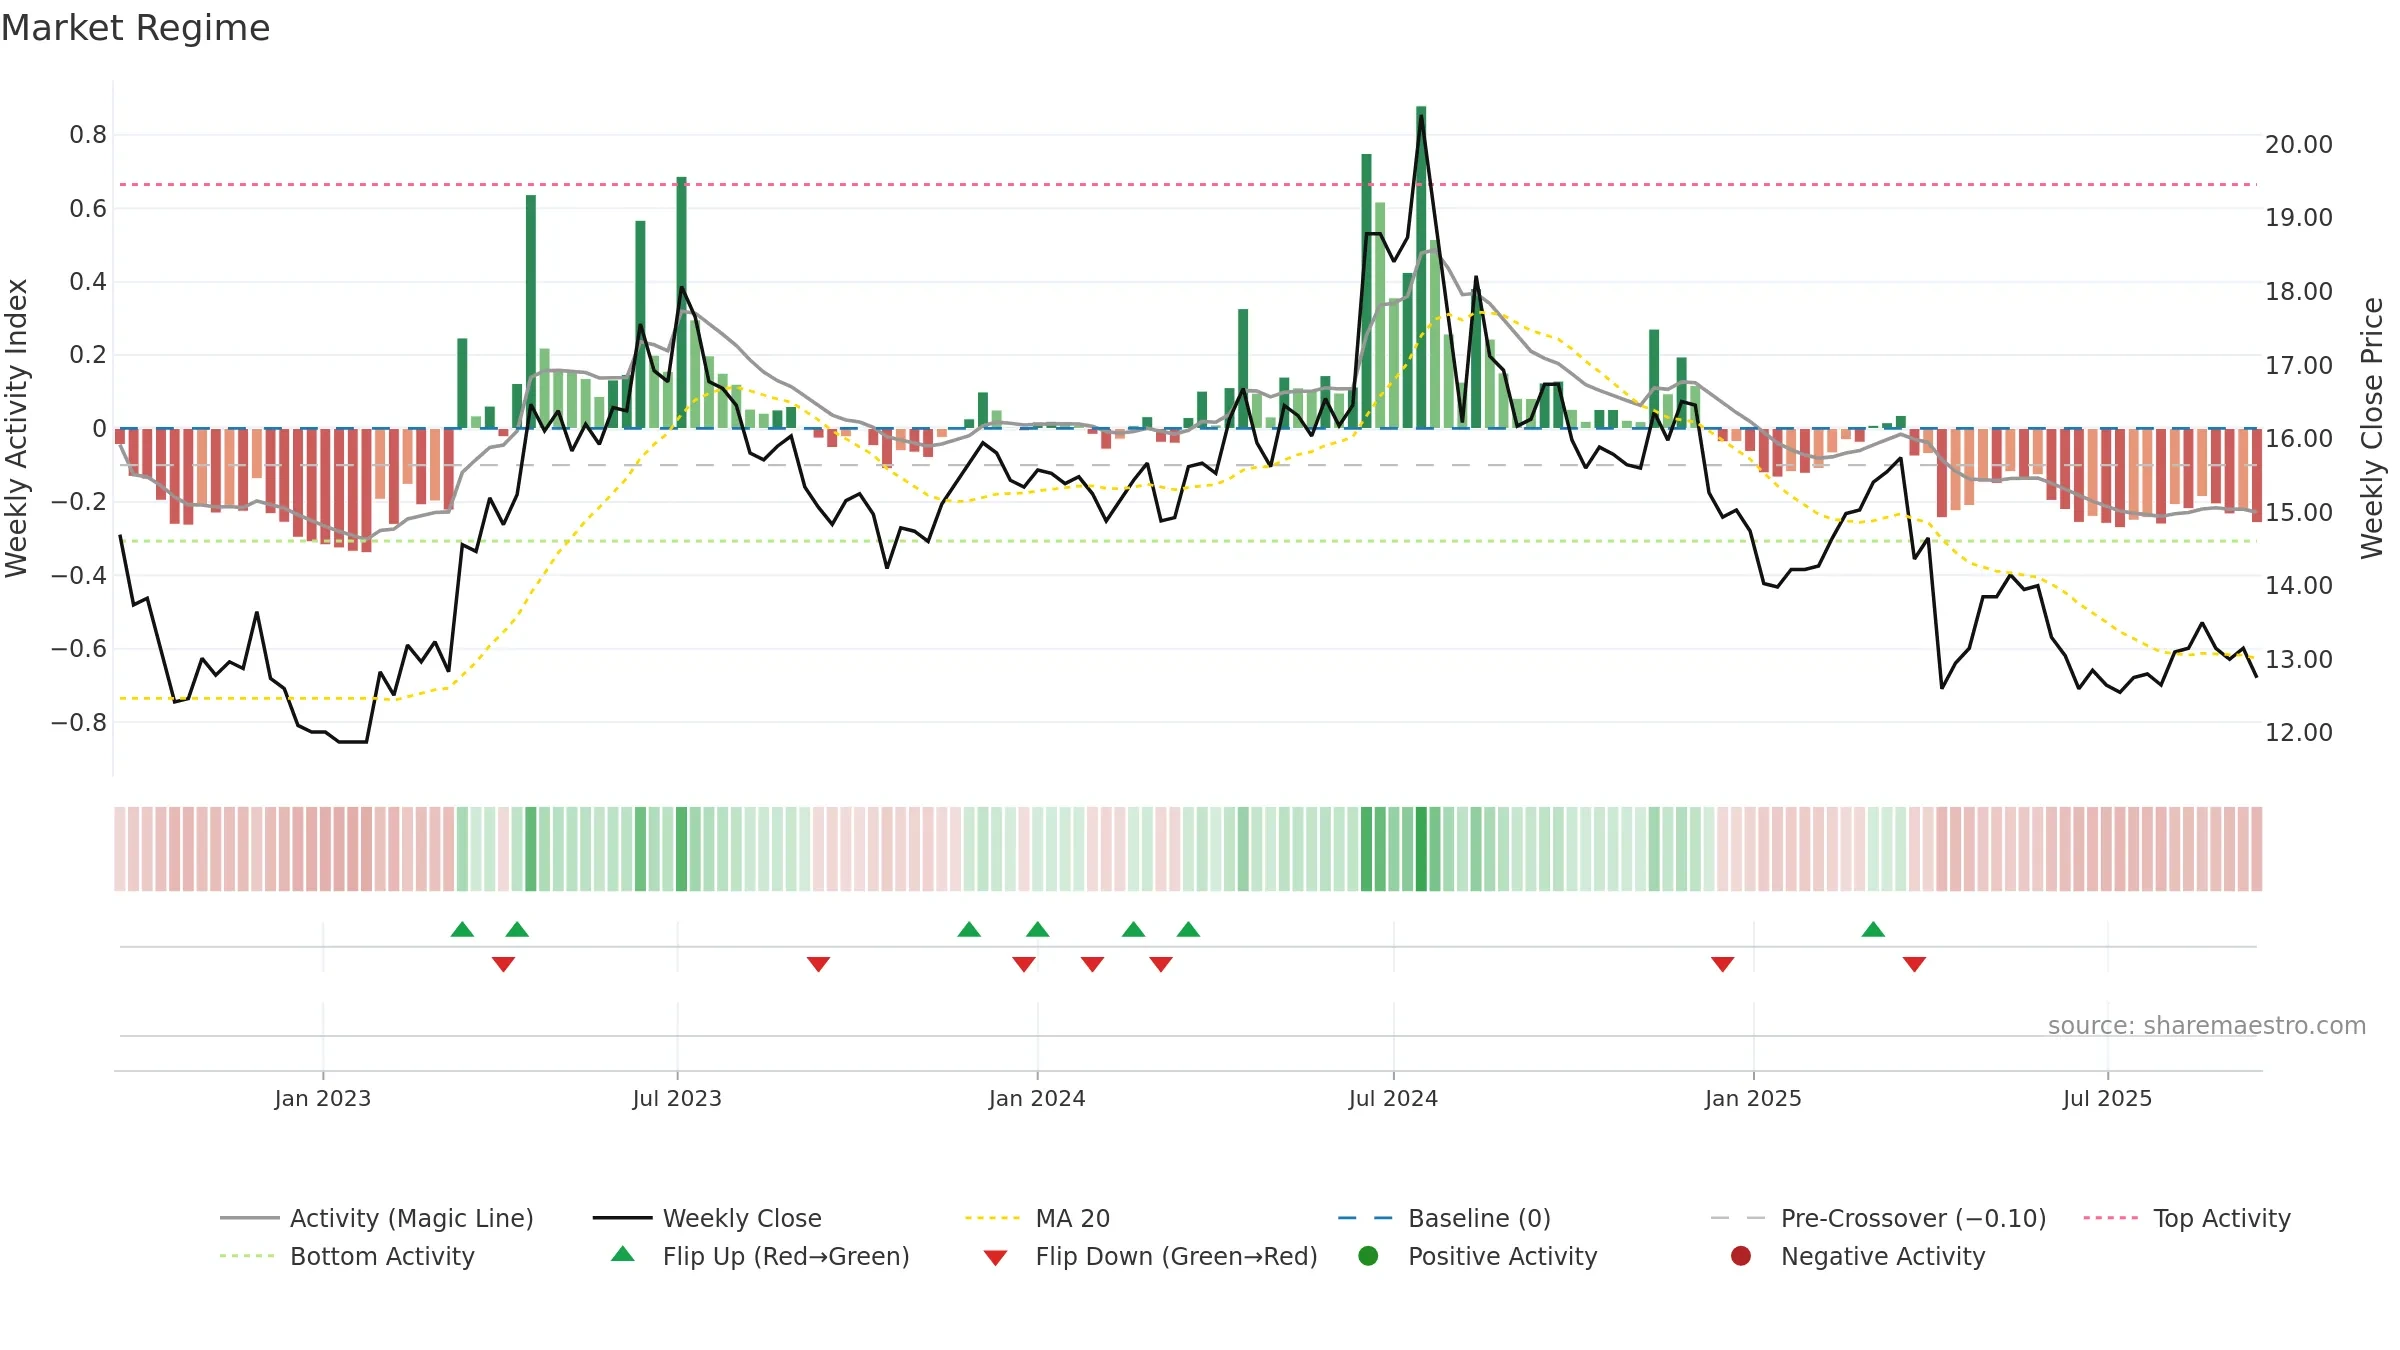Viewport: 2400px width, 1350px height.
Task: Click the red down-triangle icon in the legend
Action: (995, 1258)
